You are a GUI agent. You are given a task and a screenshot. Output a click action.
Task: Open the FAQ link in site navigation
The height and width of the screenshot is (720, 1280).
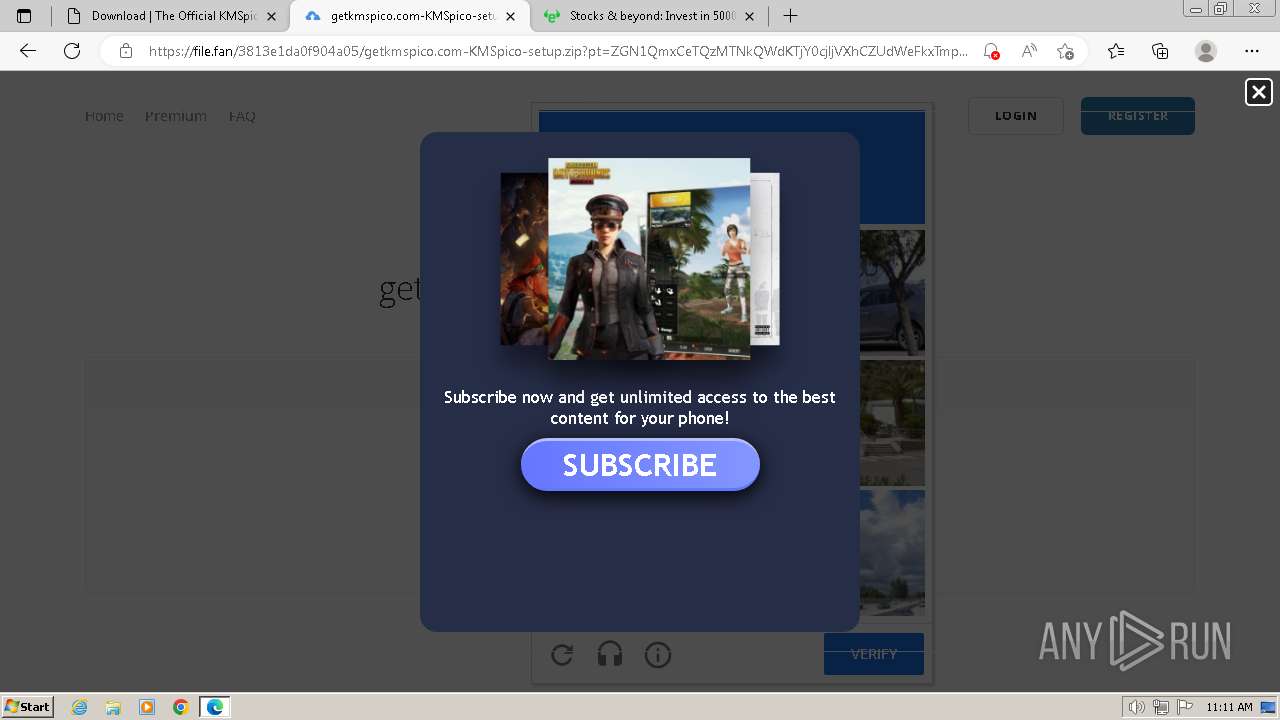pos(242,116)
